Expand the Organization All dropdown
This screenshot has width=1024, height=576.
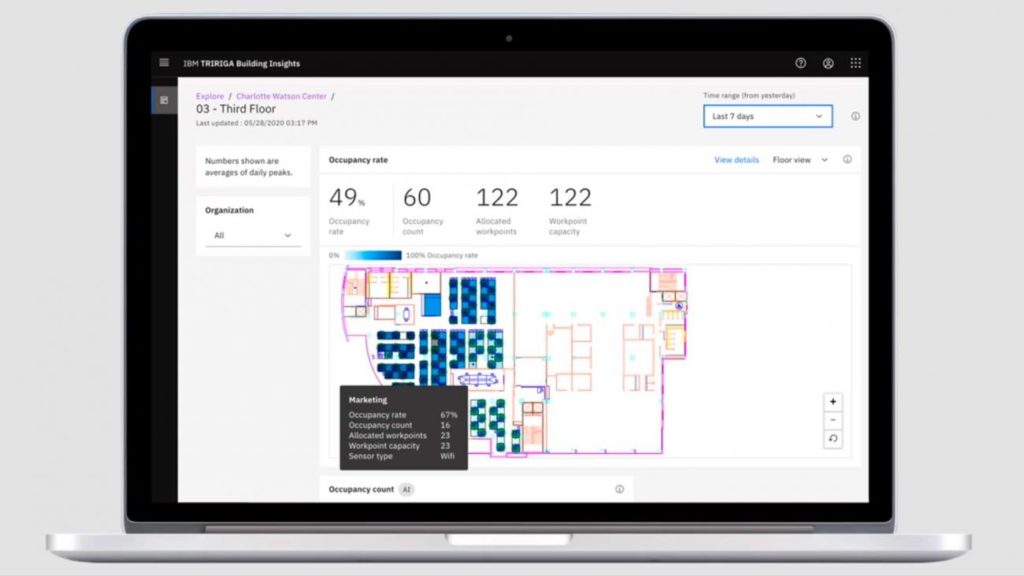(253, 235)
